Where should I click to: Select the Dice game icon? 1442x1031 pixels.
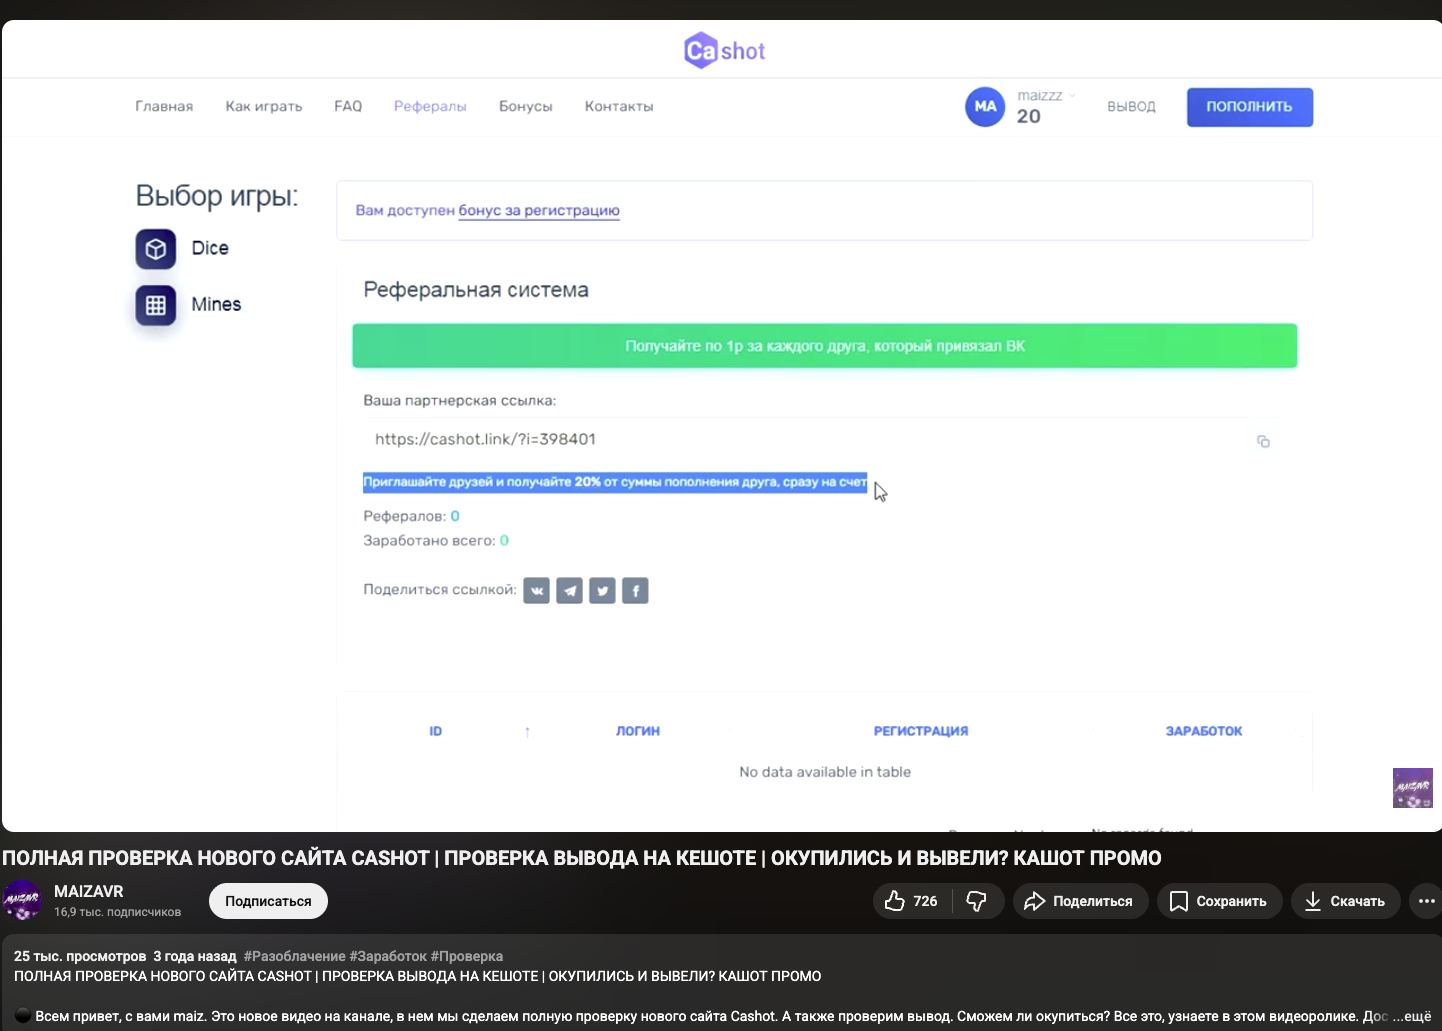pyautogui.click(x=156, y=249)
